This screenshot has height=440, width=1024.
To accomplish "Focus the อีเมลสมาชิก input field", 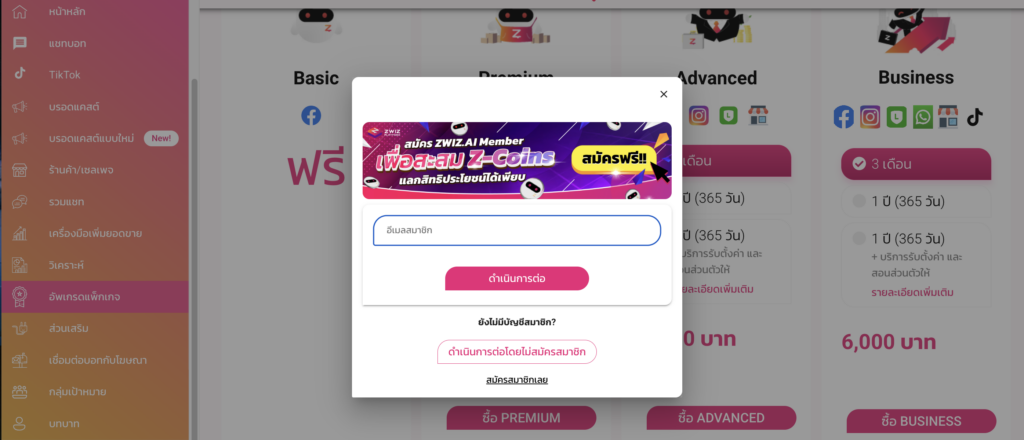I will [x=517, y=230].
